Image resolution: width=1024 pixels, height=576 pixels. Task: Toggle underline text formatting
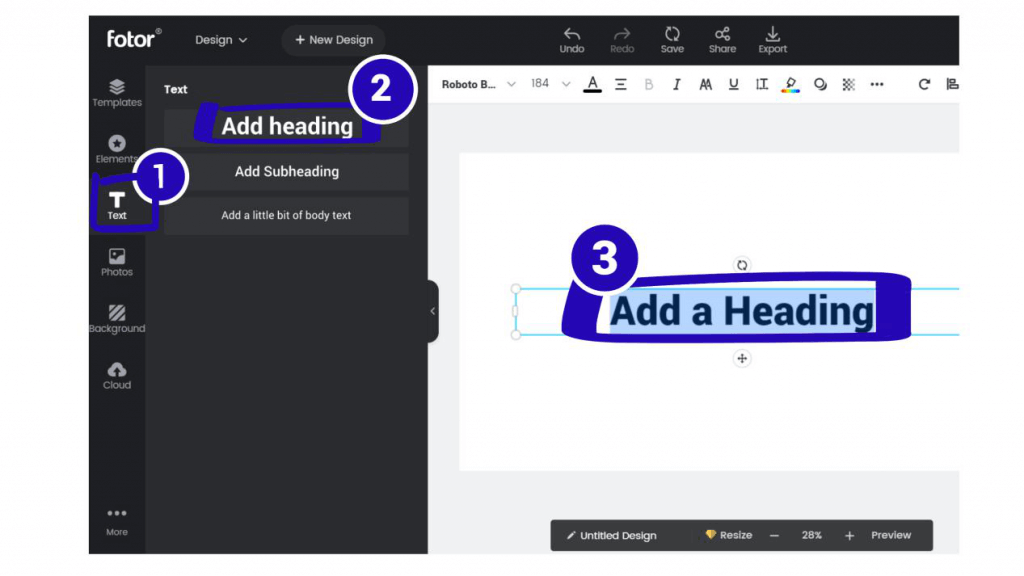point(733,84)
